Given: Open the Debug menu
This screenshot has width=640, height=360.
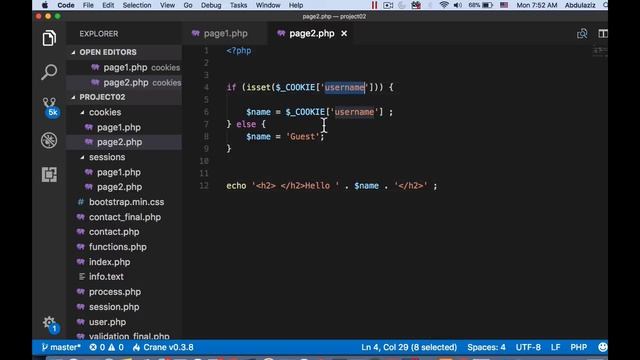Looking at the screenshot, I should pos(211,5).
